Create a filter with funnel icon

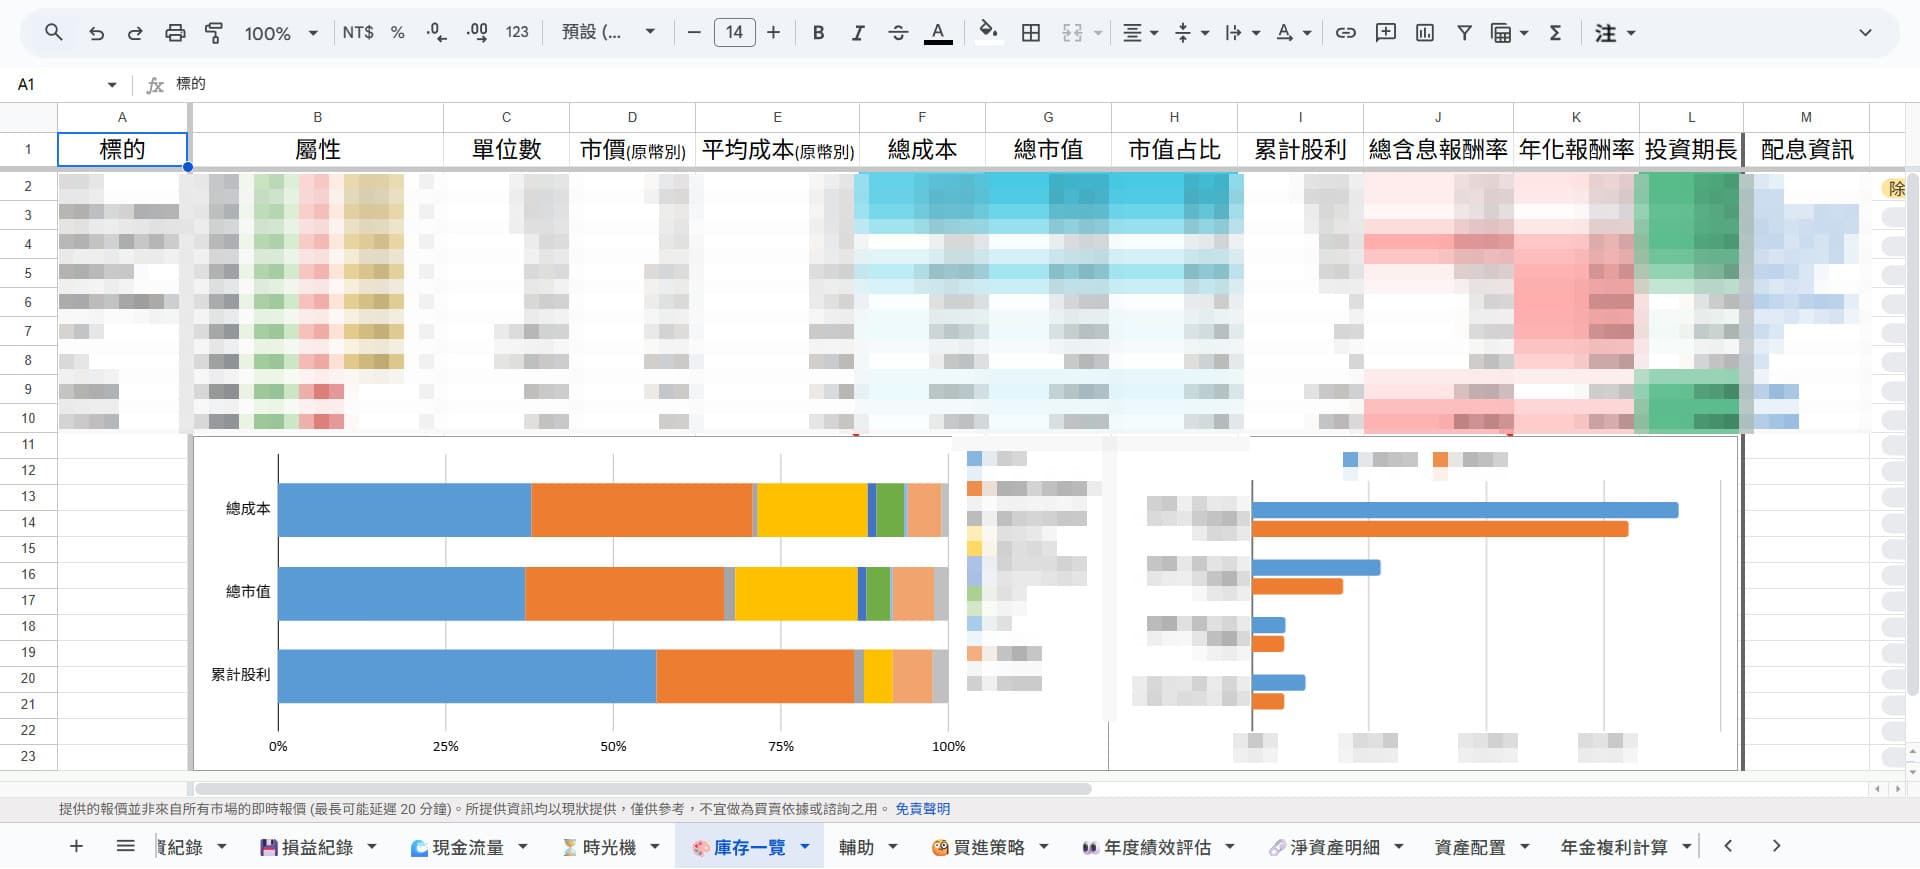click(x=1464, y=33)
